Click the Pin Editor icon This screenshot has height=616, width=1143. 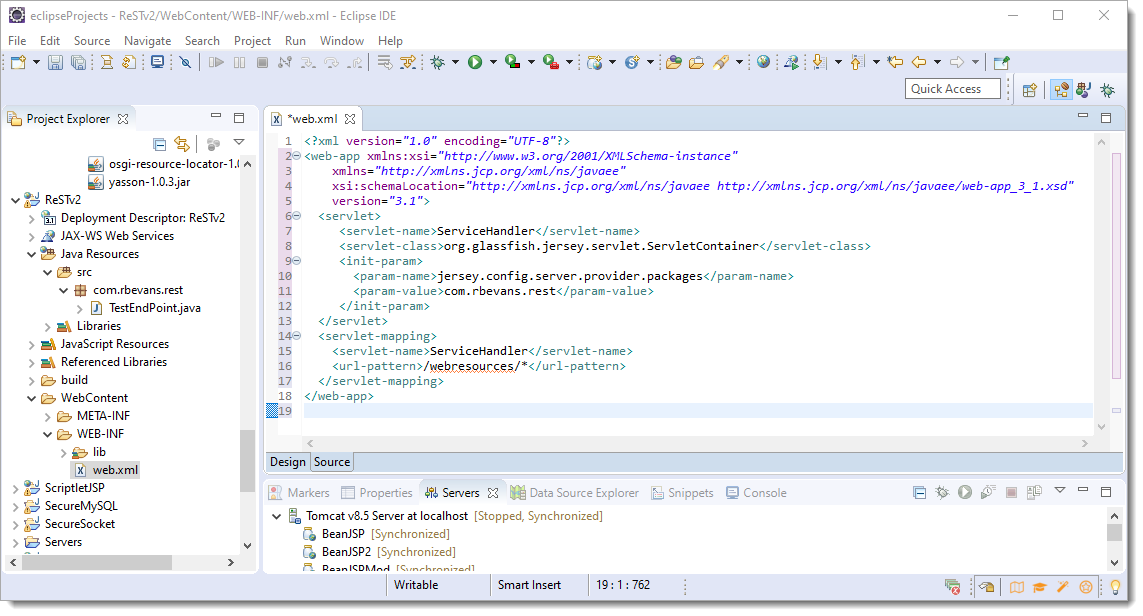(1002, 63)
